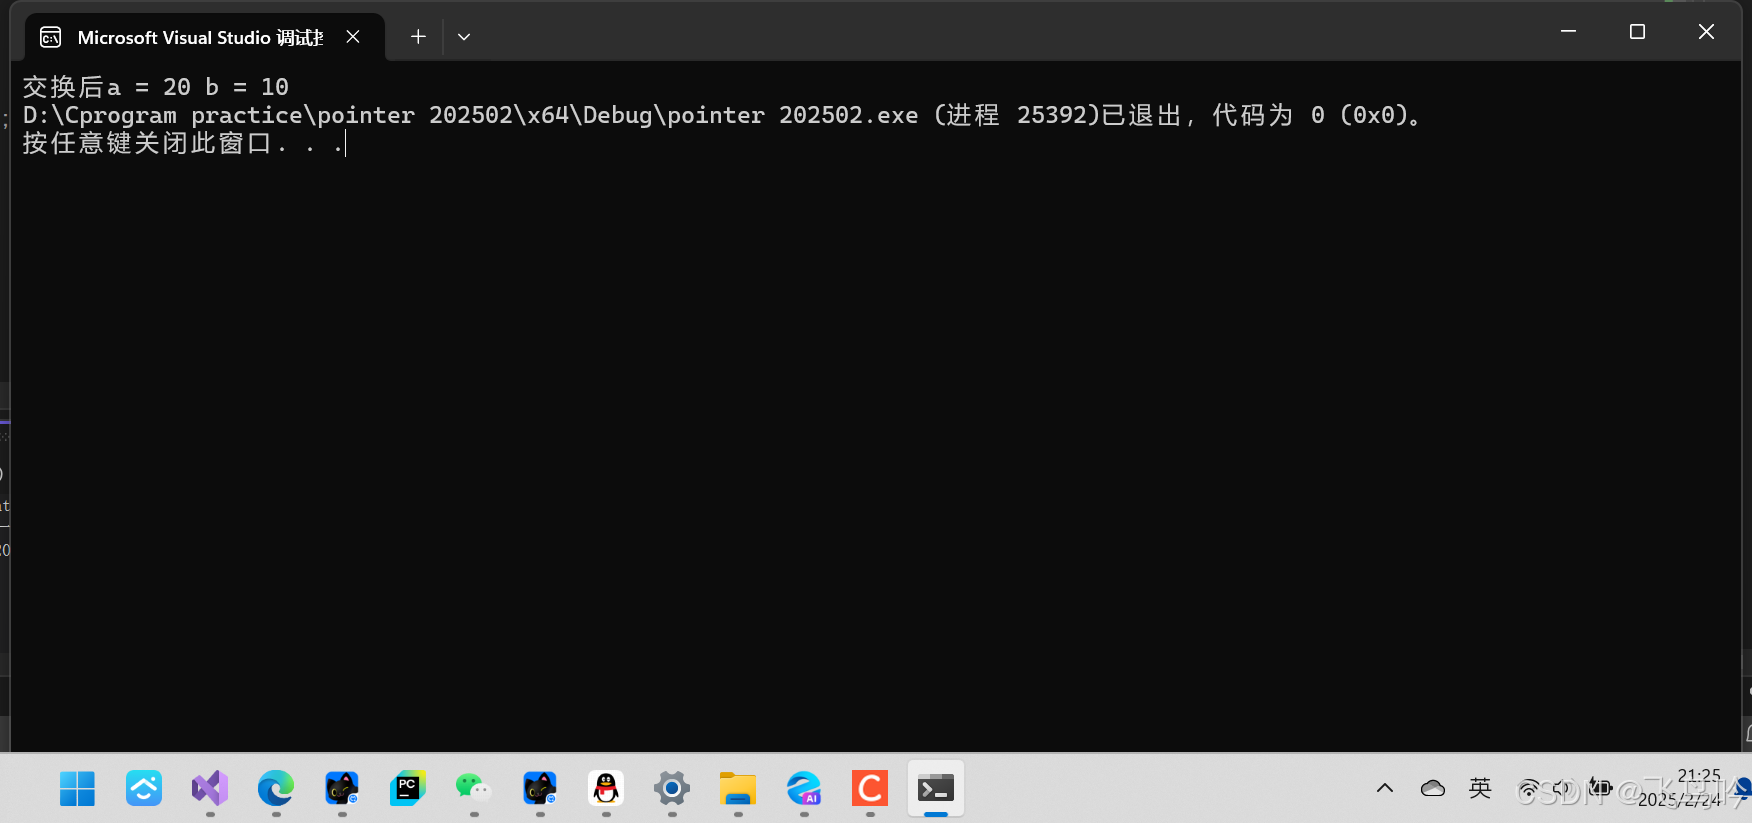This screenshot has width=1752, height=823.
Task: Open the second black cat app icon
Action: click(x=539, y=789)
